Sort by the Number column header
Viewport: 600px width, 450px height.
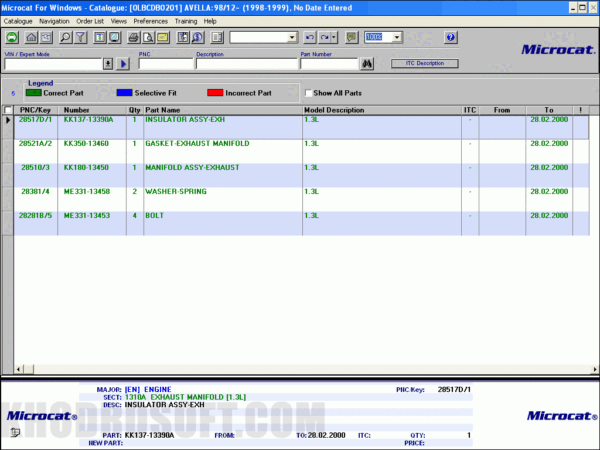92,110
